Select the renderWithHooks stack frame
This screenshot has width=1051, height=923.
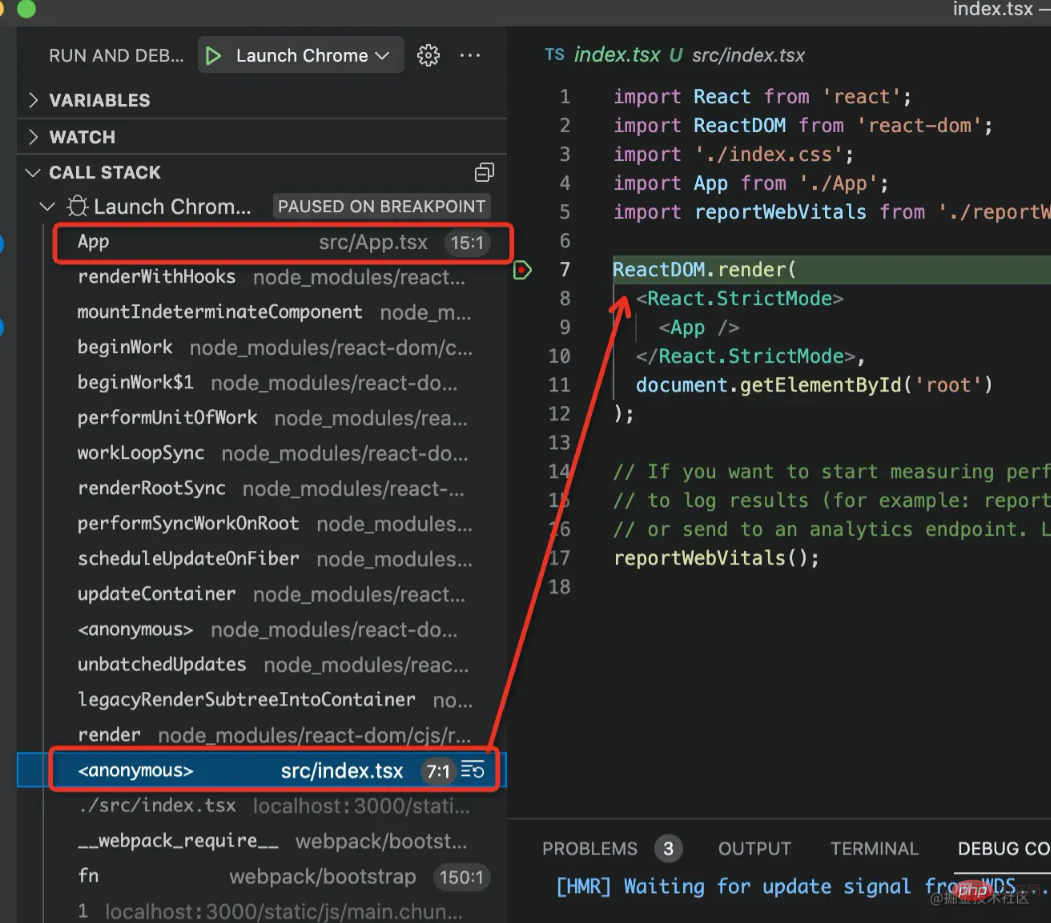pyautogui.click(x=156, y=277)
